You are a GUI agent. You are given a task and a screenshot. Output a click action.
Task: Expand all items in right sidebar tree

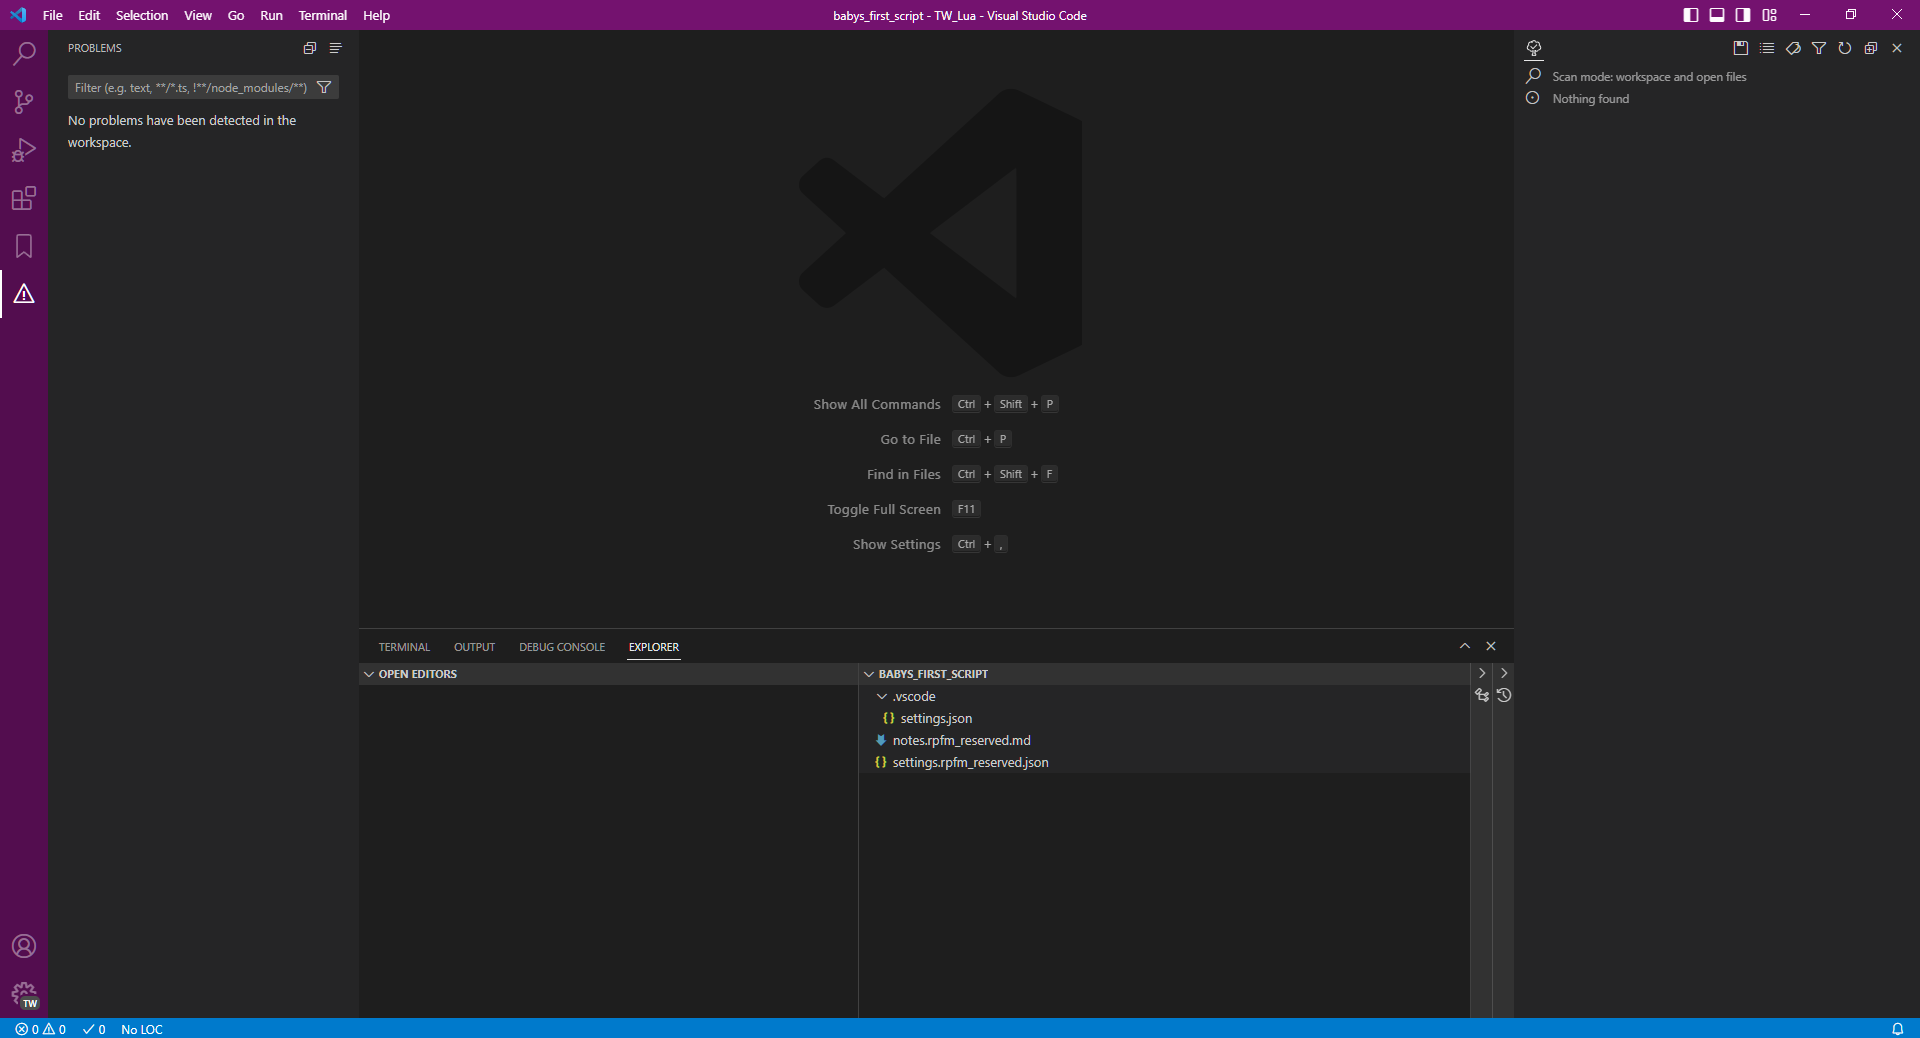click(x=1871, y=48)
